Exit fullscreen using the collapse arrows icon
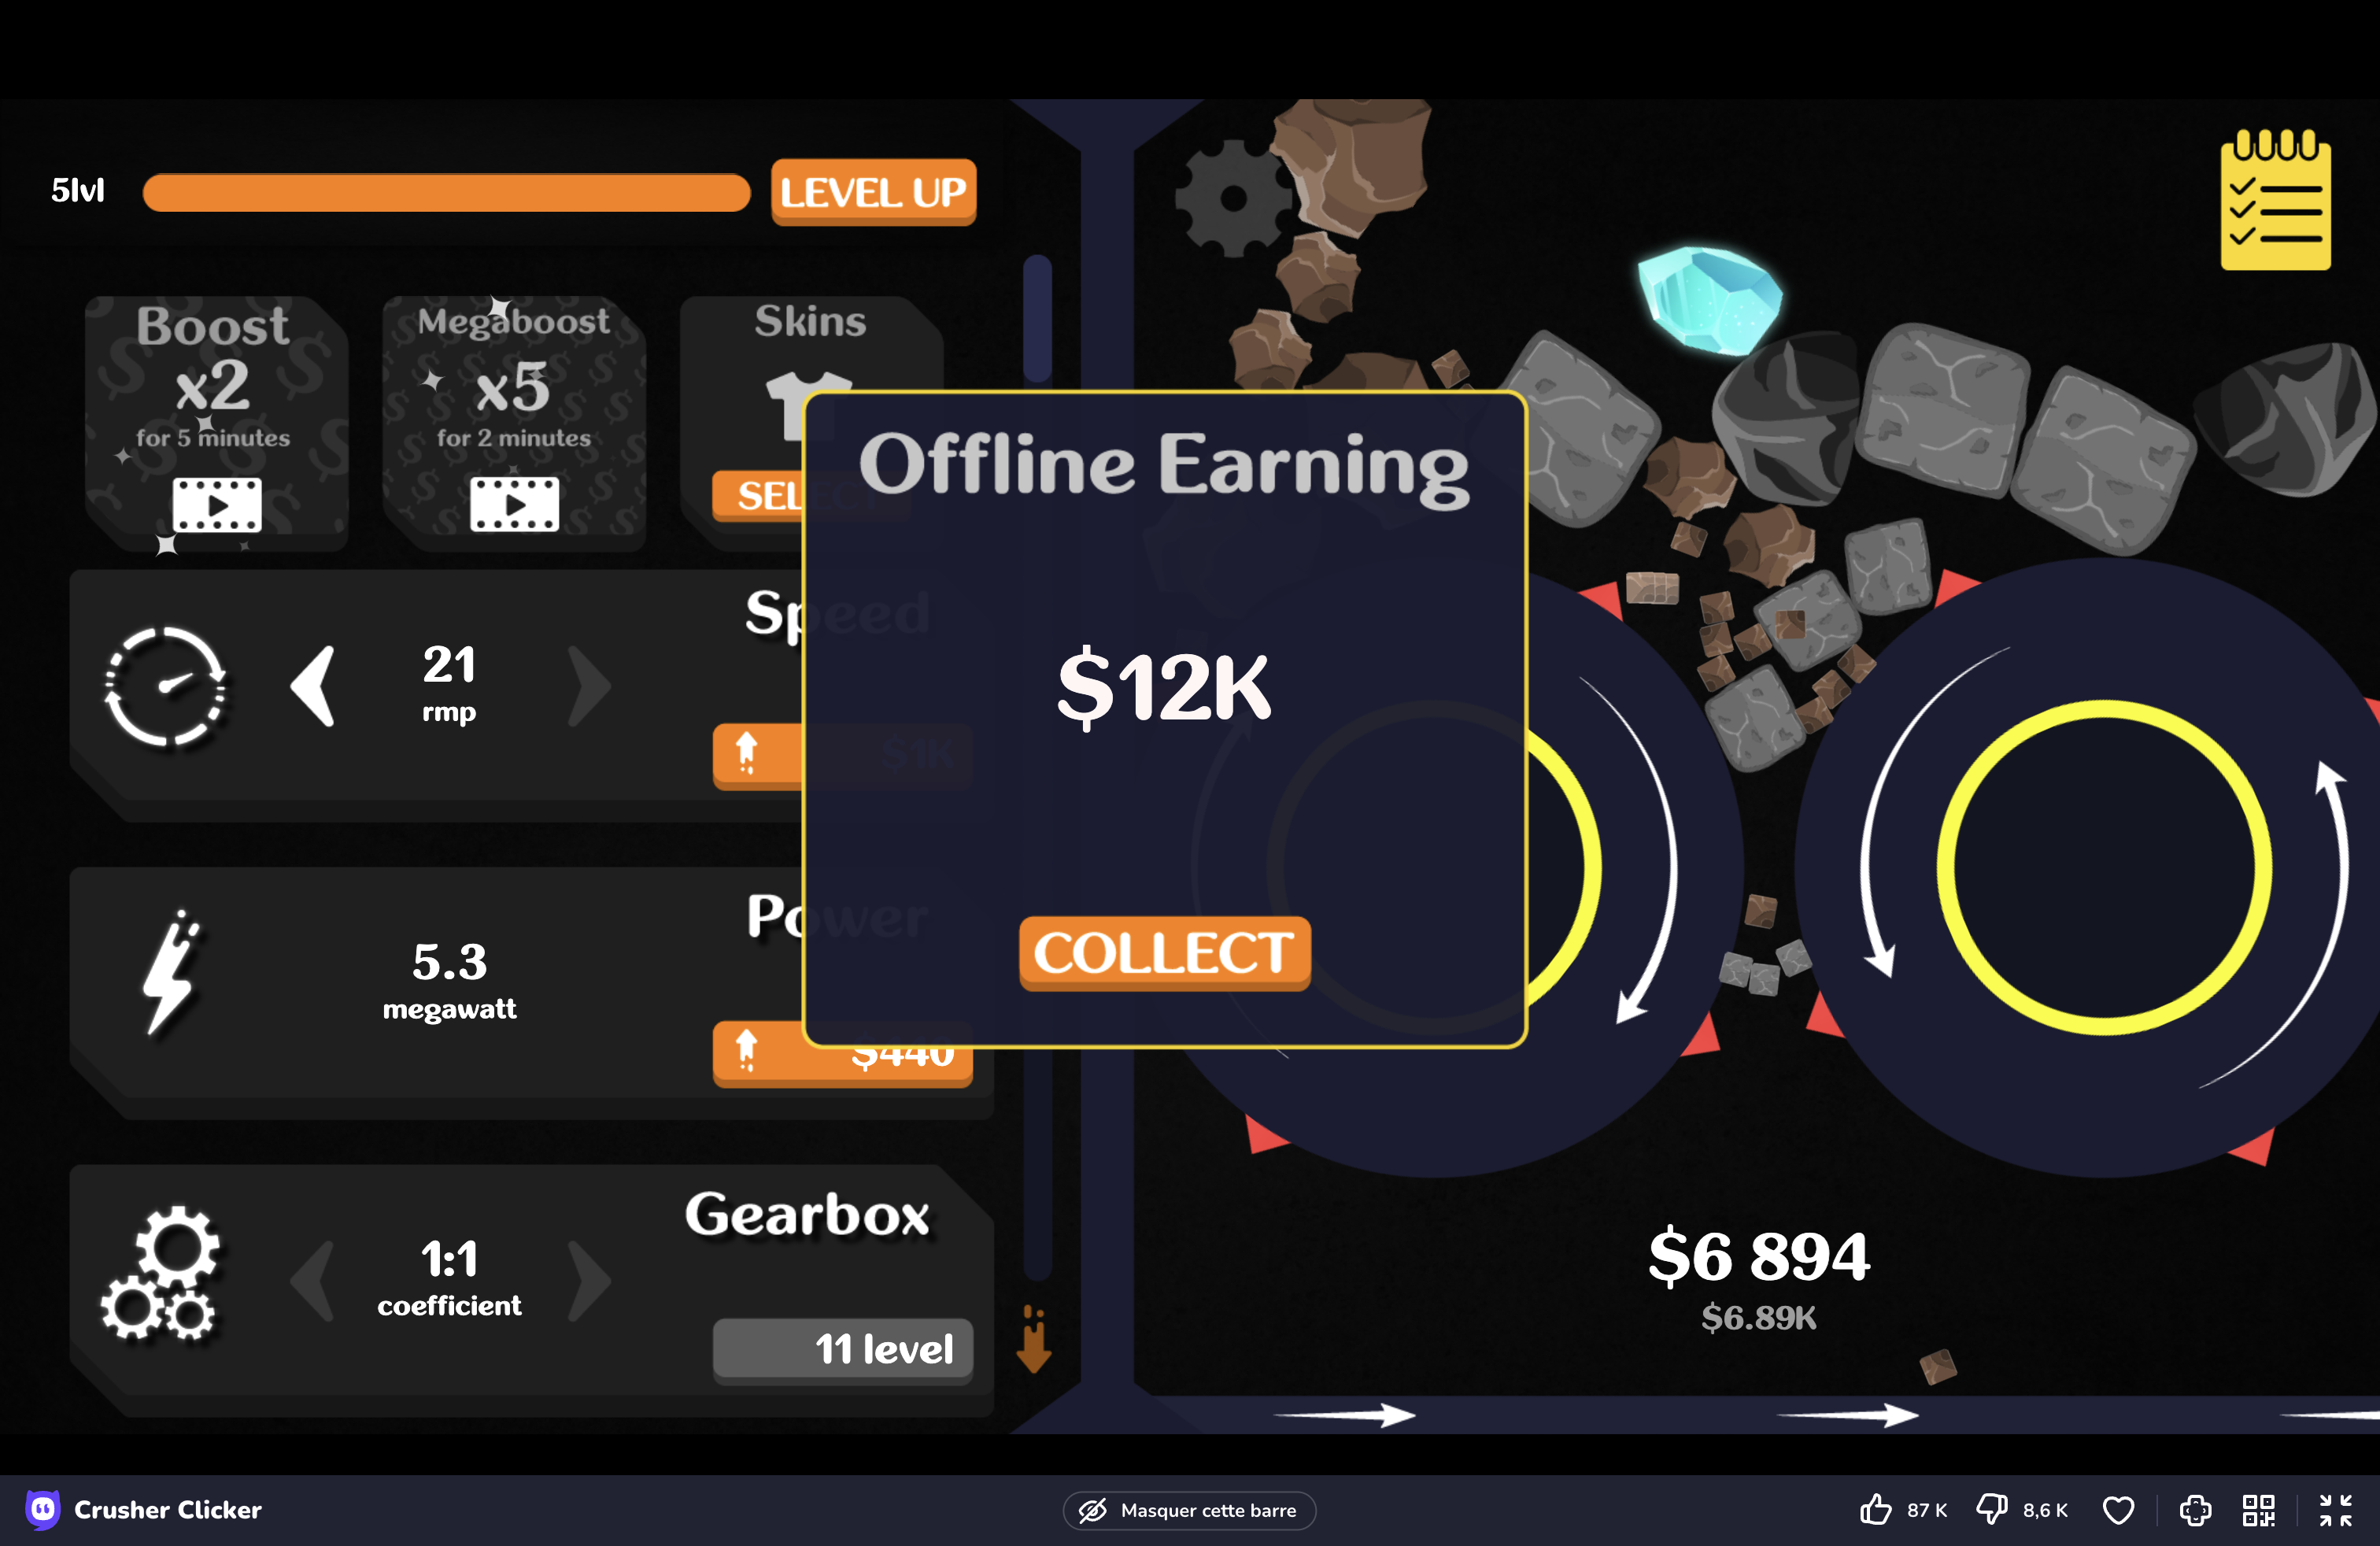The height and width of the screenshot is (1546, 2380). click(x=2335, y=1509)
